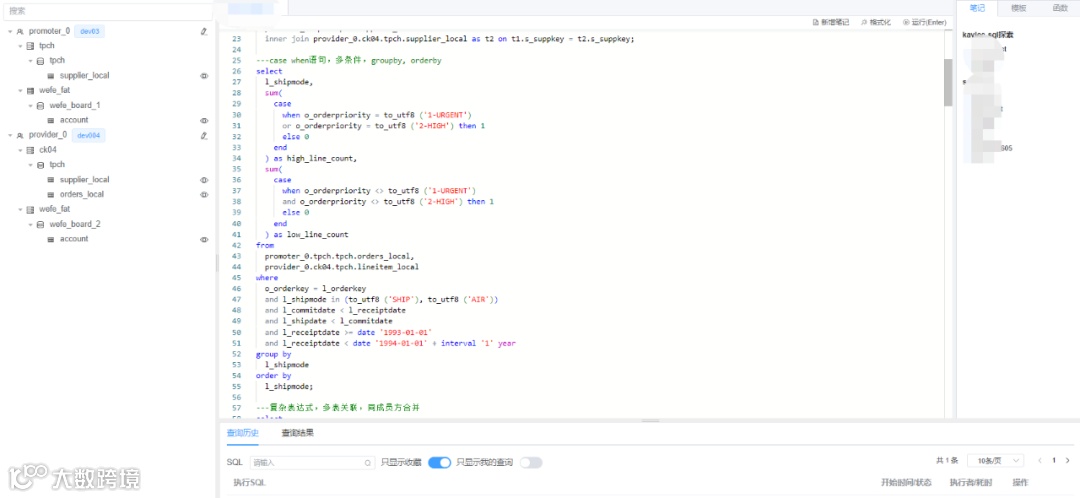Click 'as high_line_count' line in editor
The image size is (1080, 498).
pos(311,158)
